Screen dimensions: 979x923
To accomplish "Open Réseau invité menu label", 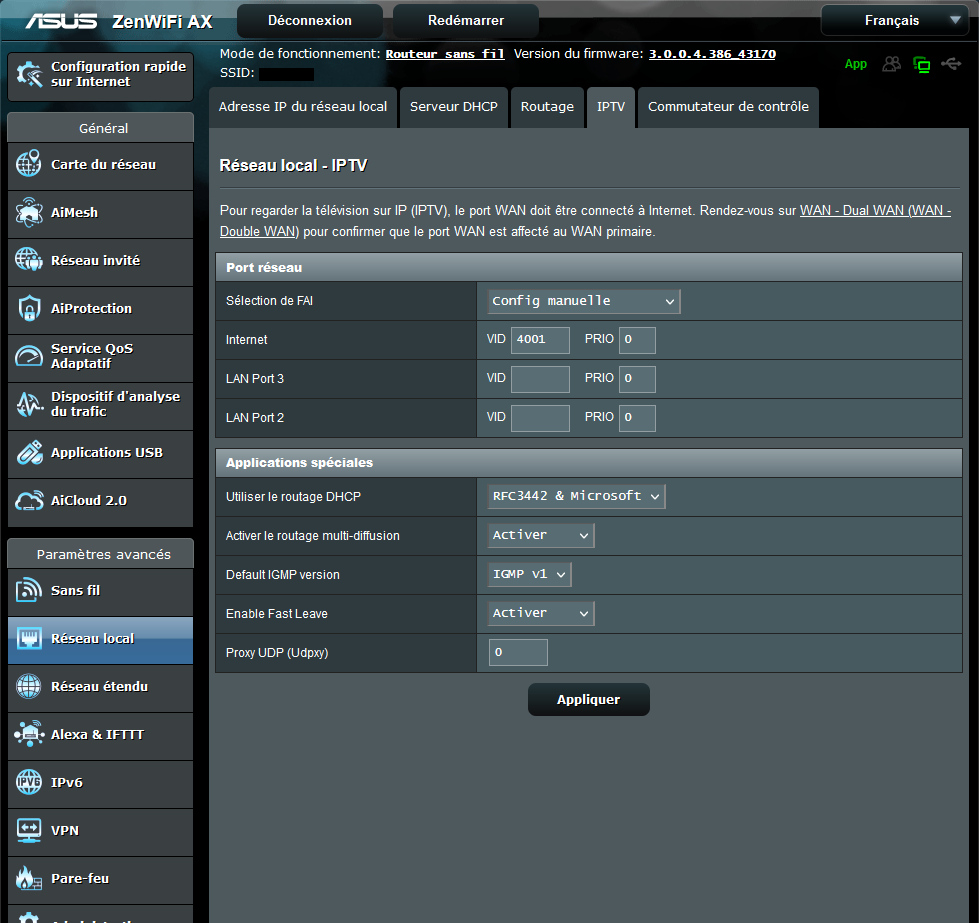I will tap(96, 260).
